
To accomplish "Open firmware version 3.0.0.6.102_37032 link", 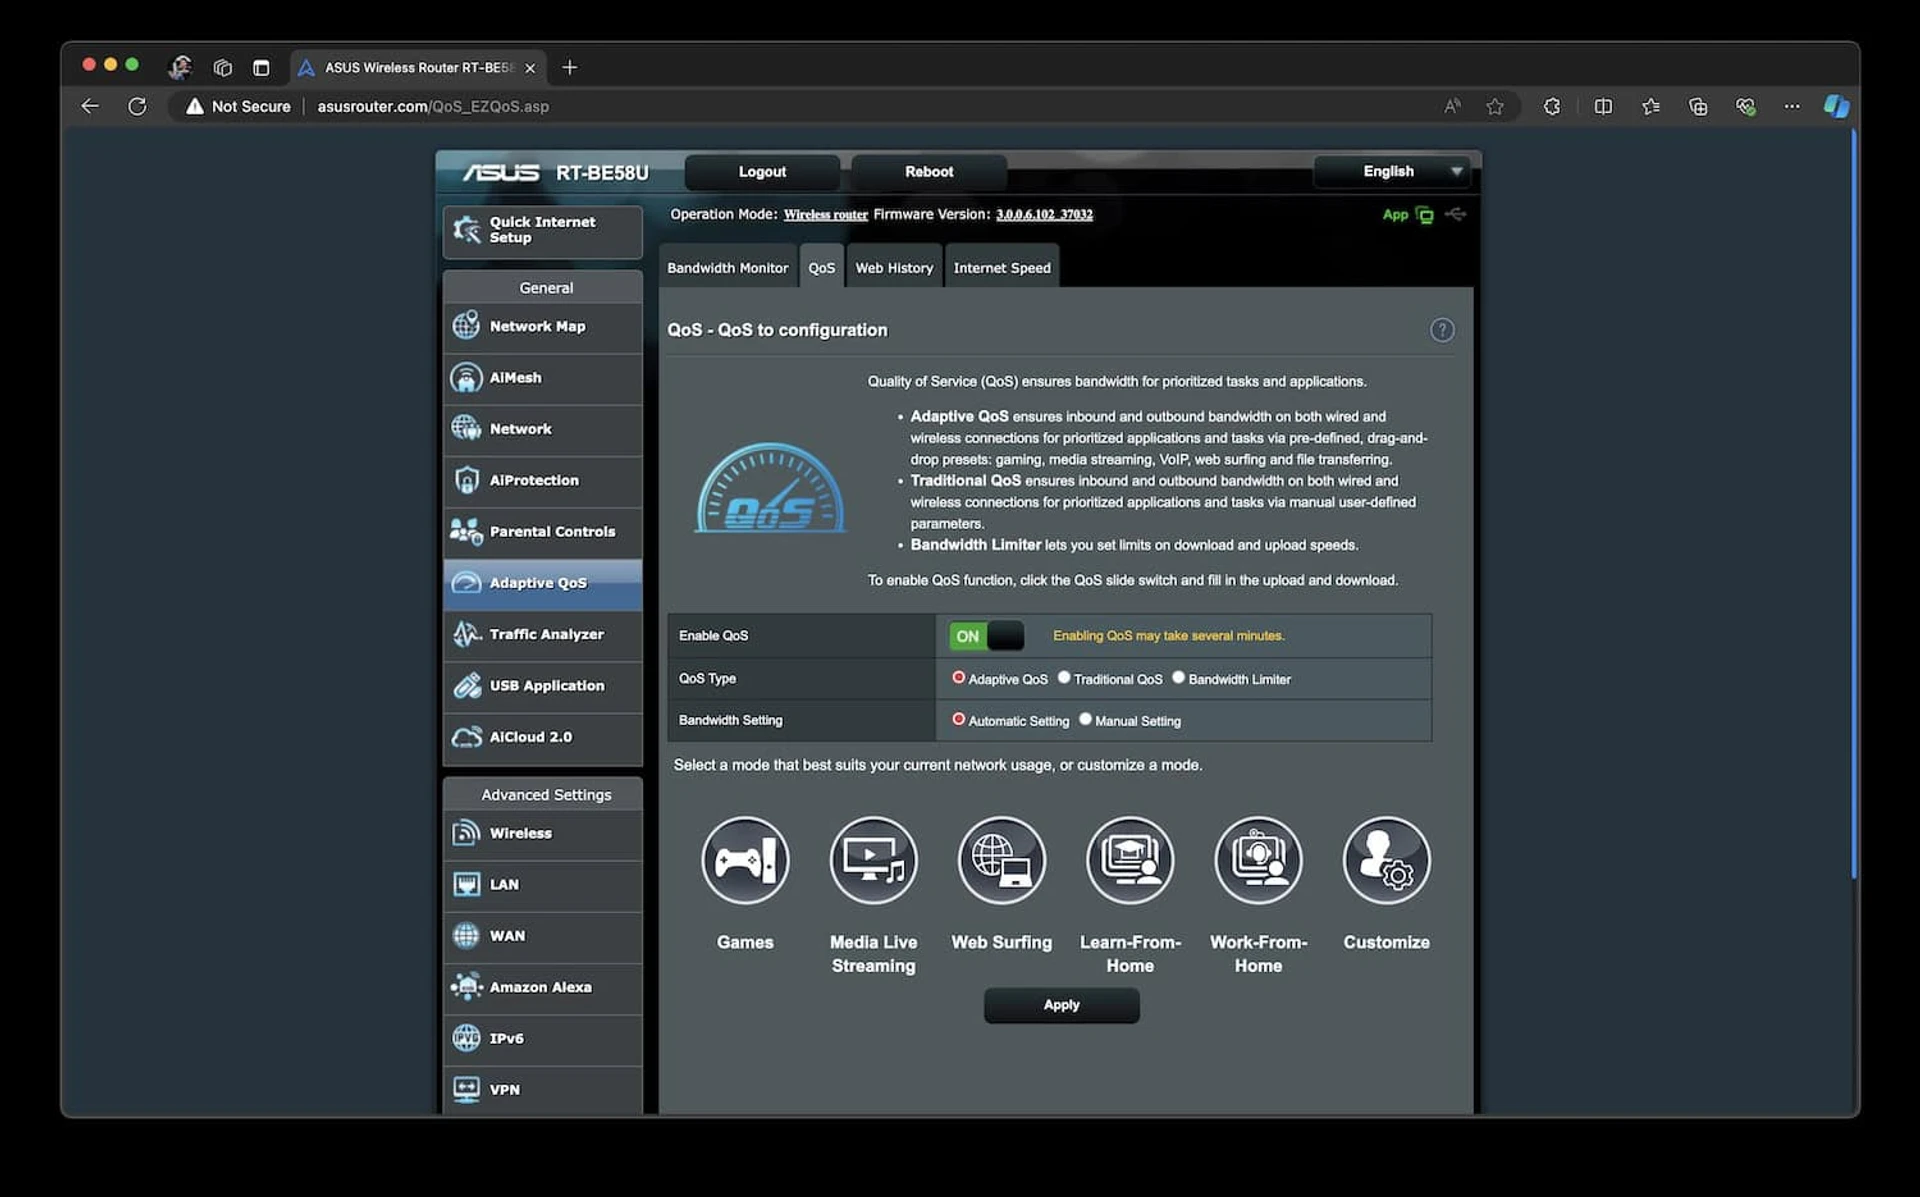I will [1044, 215].
